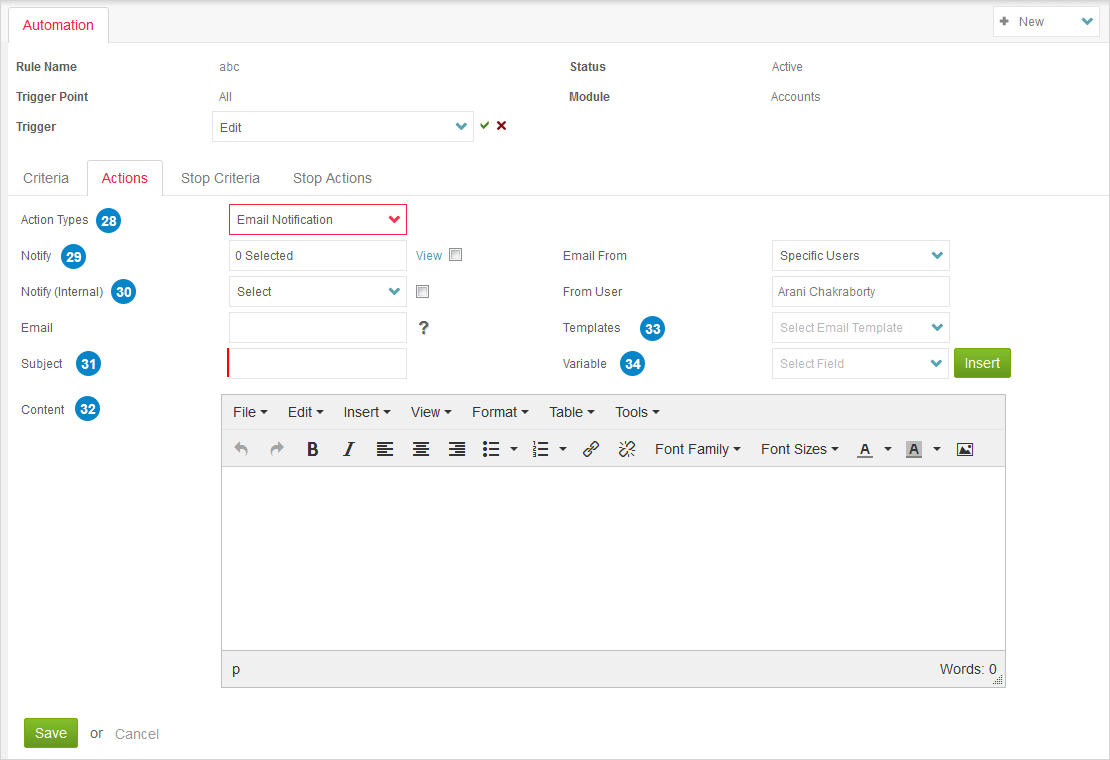
Task: Insert a numbered list
Action: [x=541, y=449]
